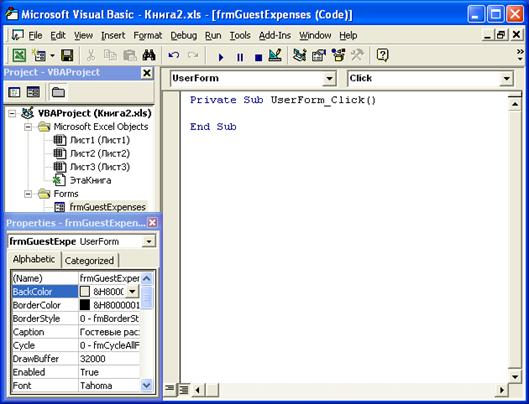Open the Help menu
Viewport: 529px width, 404px height.
pos(348,35)
